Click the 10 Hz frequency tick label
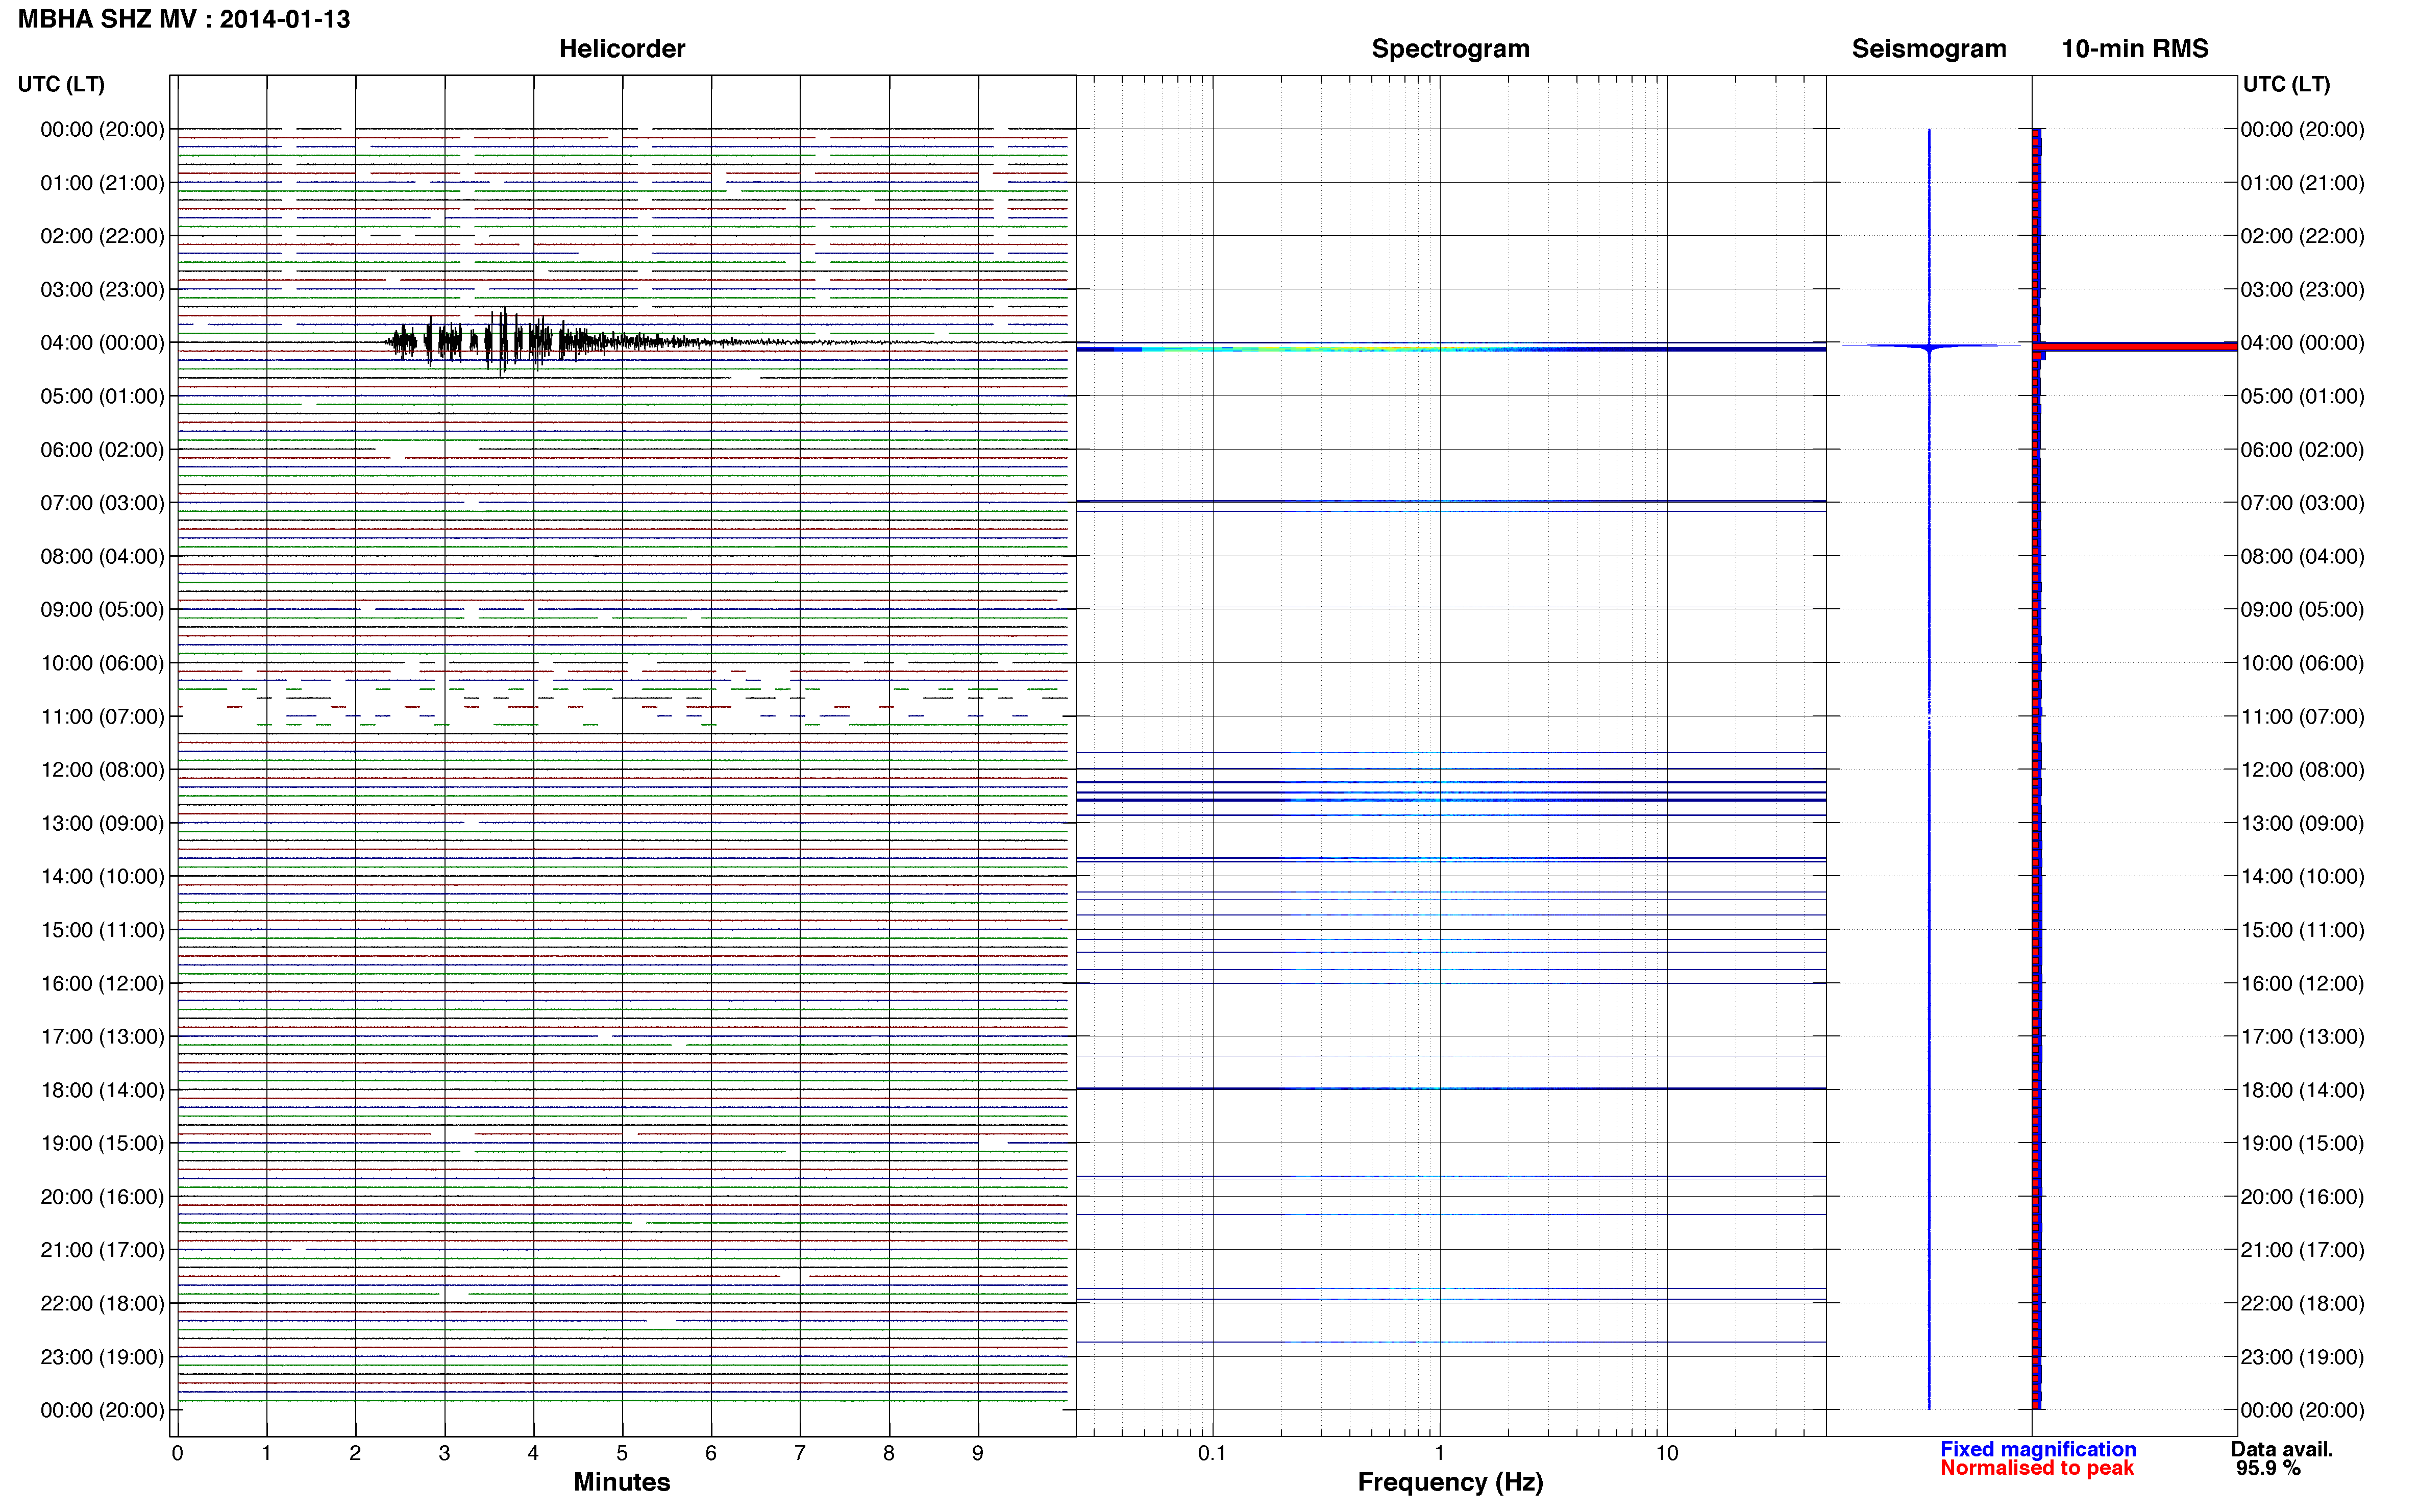Viewport: 2419px width, 1512px height. tap(1666, 1454)
